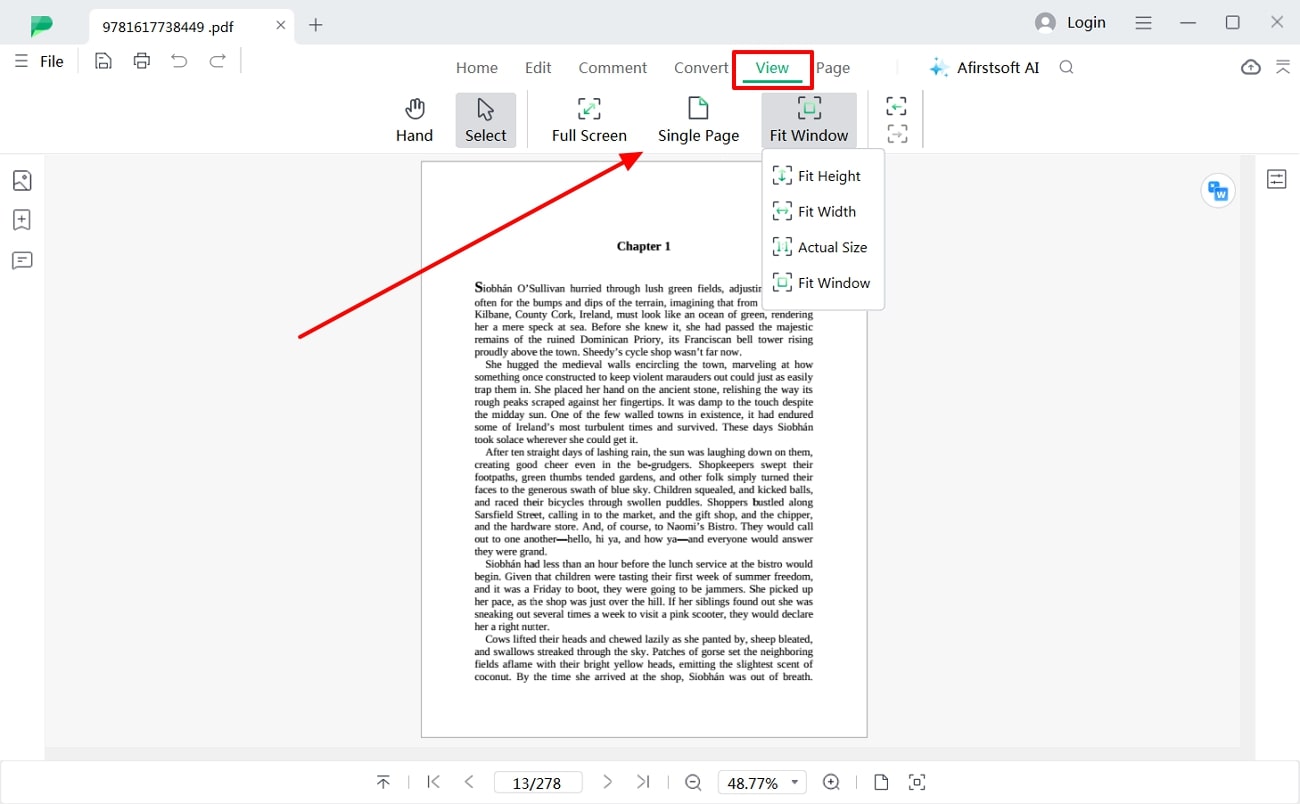The image size is (1300, 804).
Task: Open the comments panel icon
Action: click(22, 261)
